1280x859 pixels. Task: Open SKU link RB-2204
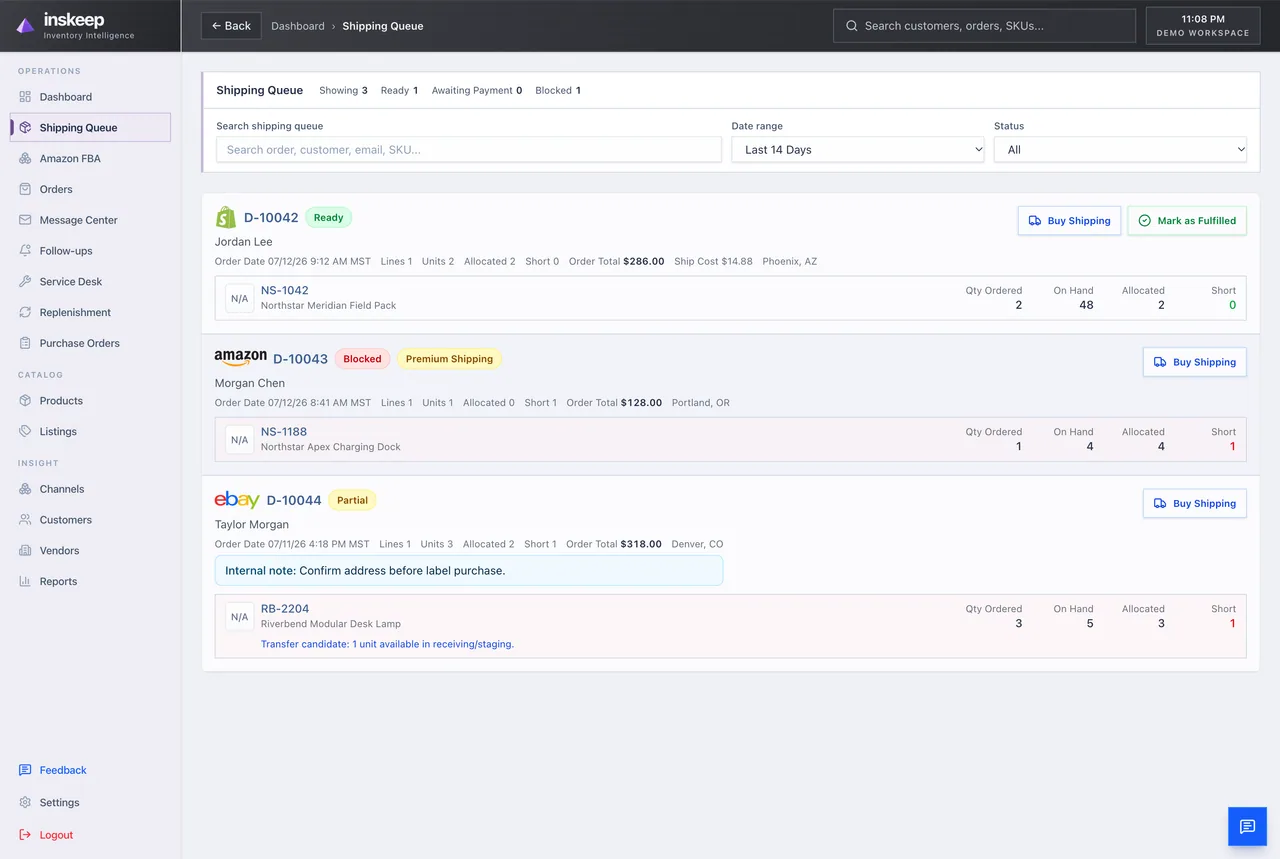tap(285, 608)
